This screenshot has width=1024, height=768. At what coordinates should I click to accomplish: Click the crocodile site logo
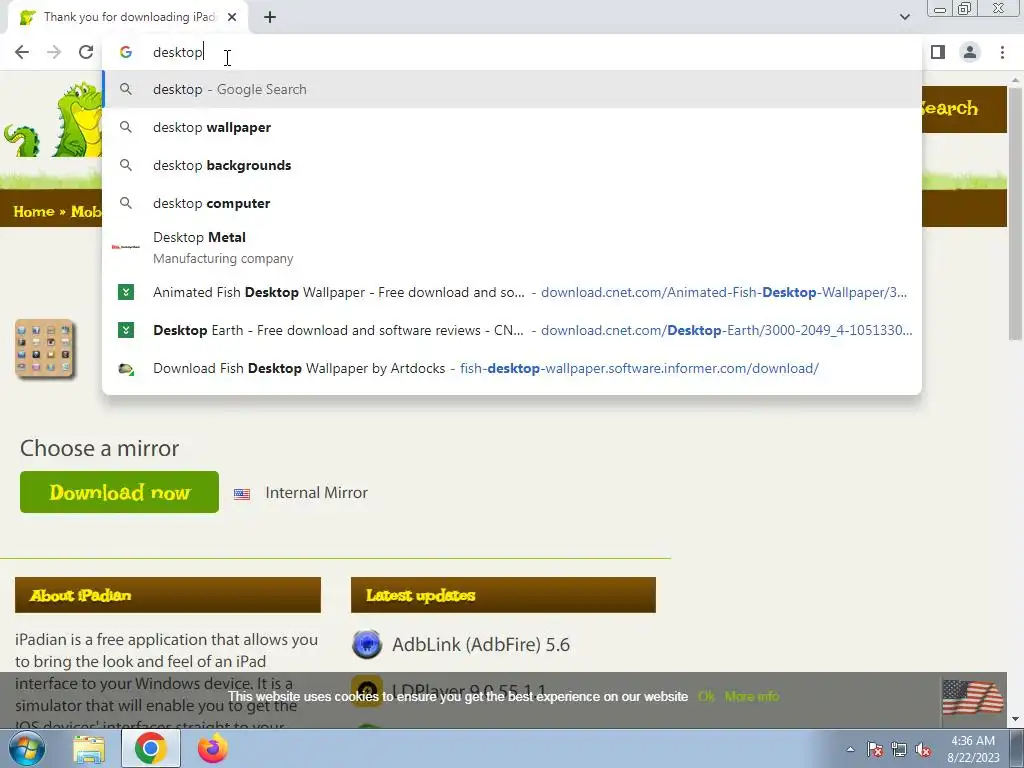tap(54, 120)
